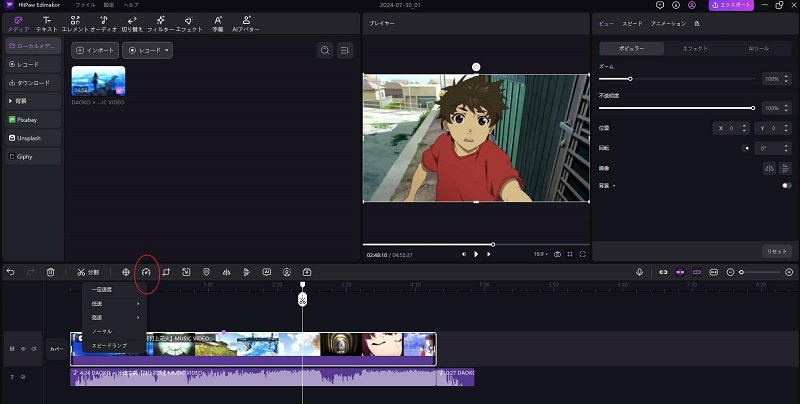Open the AIアバター avatar tool
The height and width of the screenshot is (404, 800).
click(x=246, y=24)
